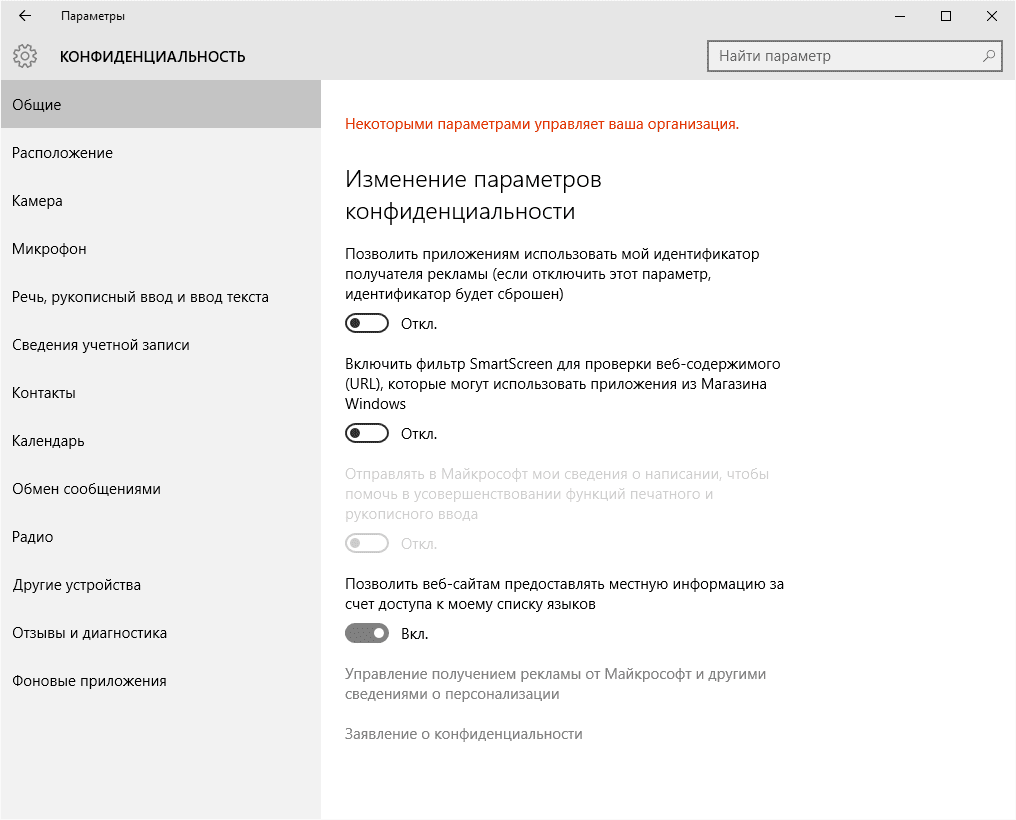The height and width of the screenshot is (820, 1016).
Task: Close the Параметры window
Action: (x=991, y=16)
